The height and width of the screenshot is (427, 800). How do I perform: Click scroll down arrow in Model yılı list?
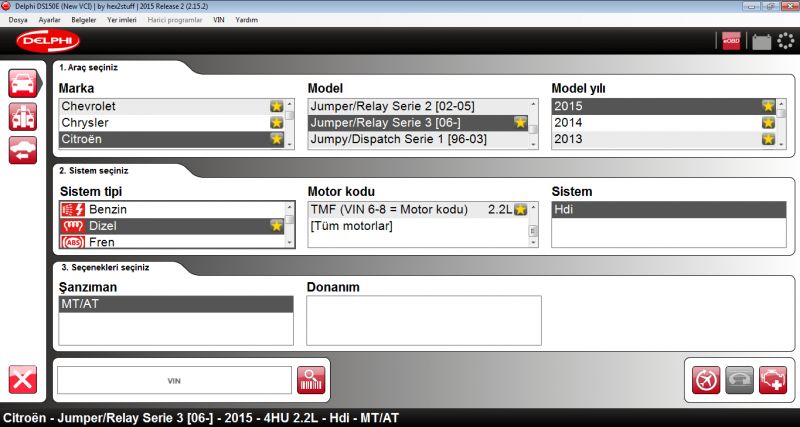[782, 144]
